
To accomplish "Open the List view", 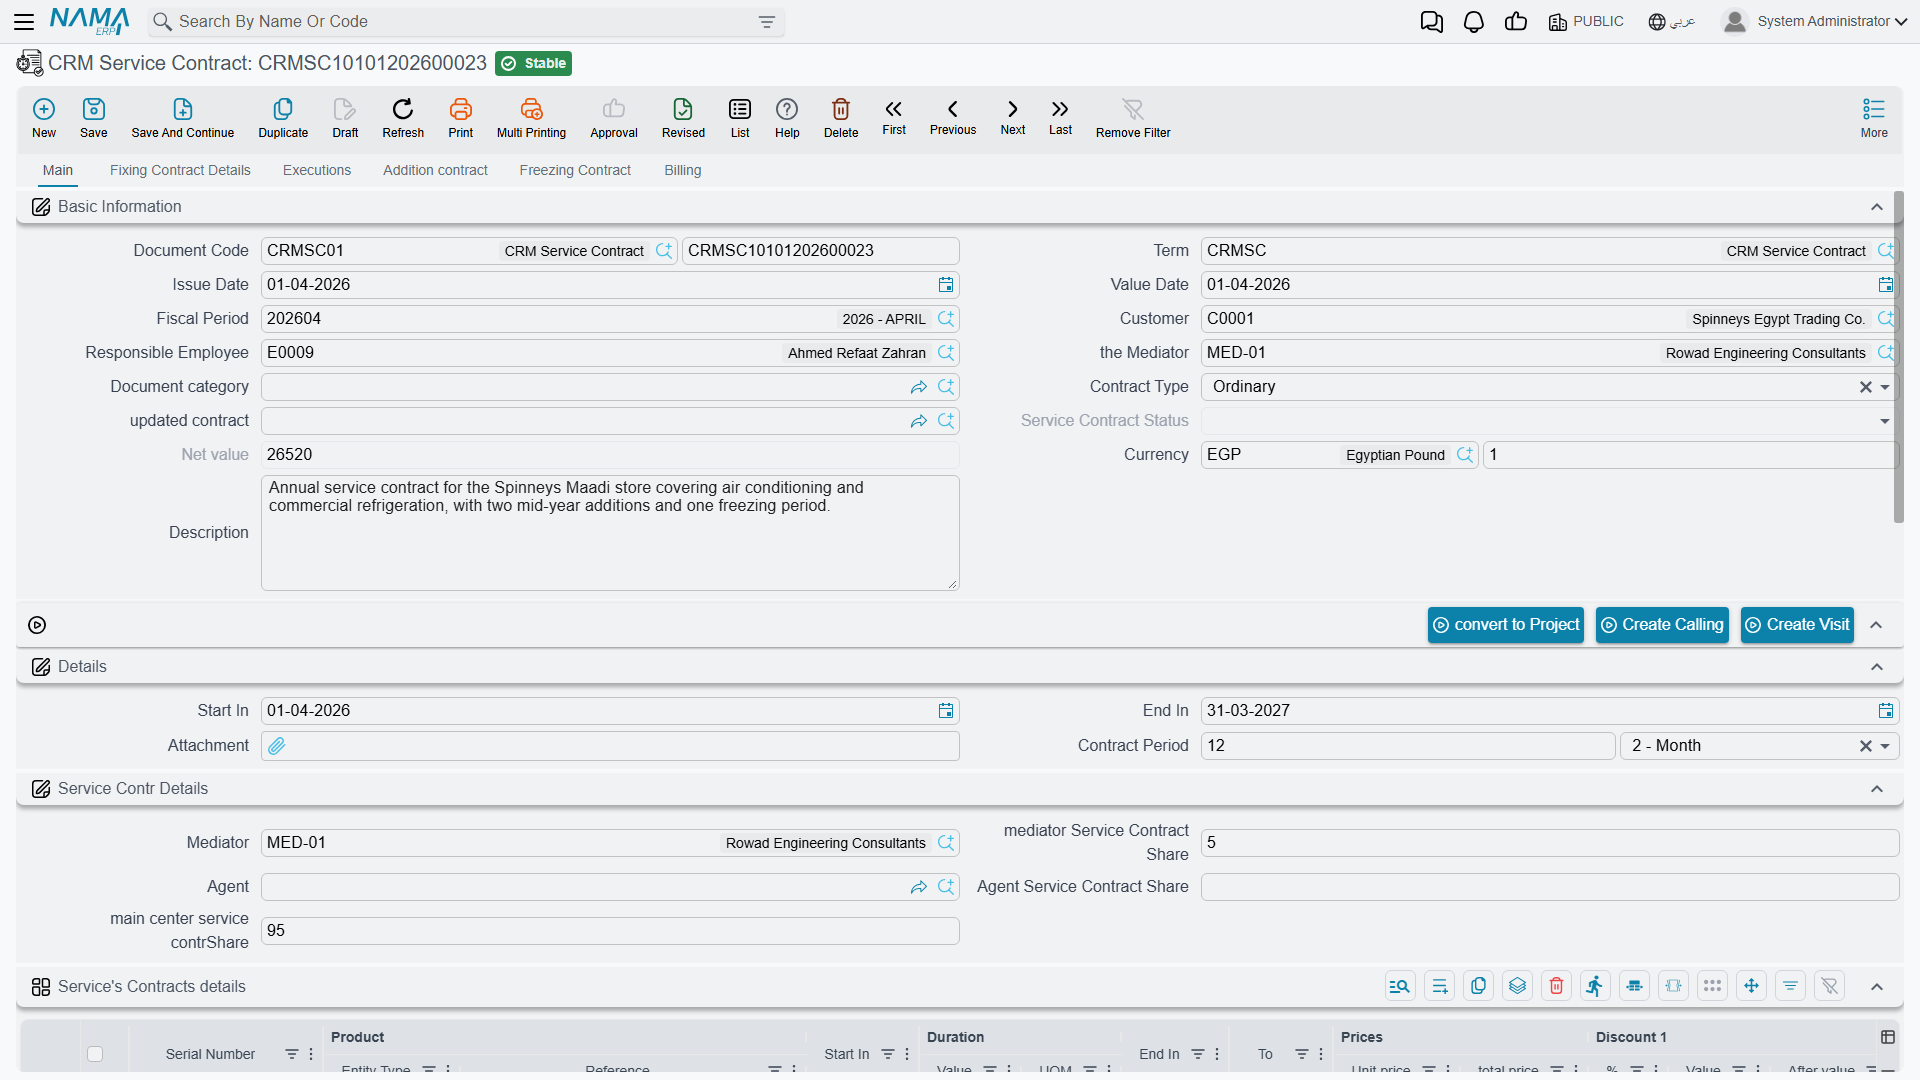I will pyautogui.click(x=740, y=117).
